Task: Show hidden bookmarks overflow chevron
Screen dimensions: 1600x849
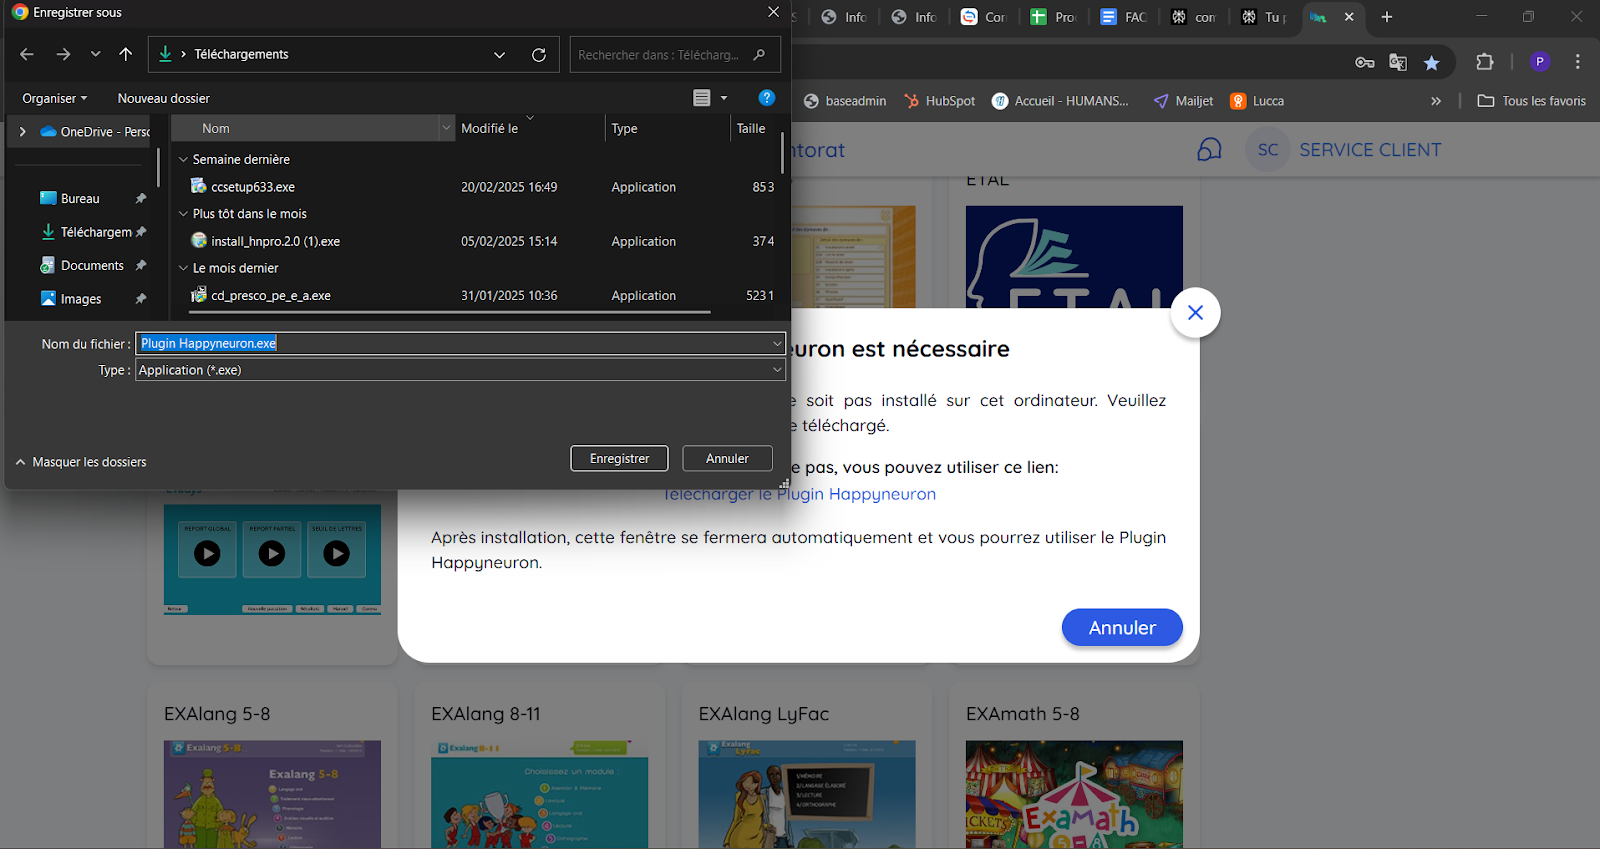Action: (1436, 101)
